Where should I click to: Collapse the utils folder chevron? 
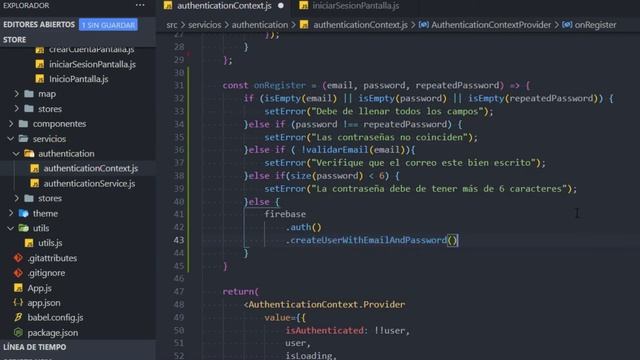pos(11,228)
